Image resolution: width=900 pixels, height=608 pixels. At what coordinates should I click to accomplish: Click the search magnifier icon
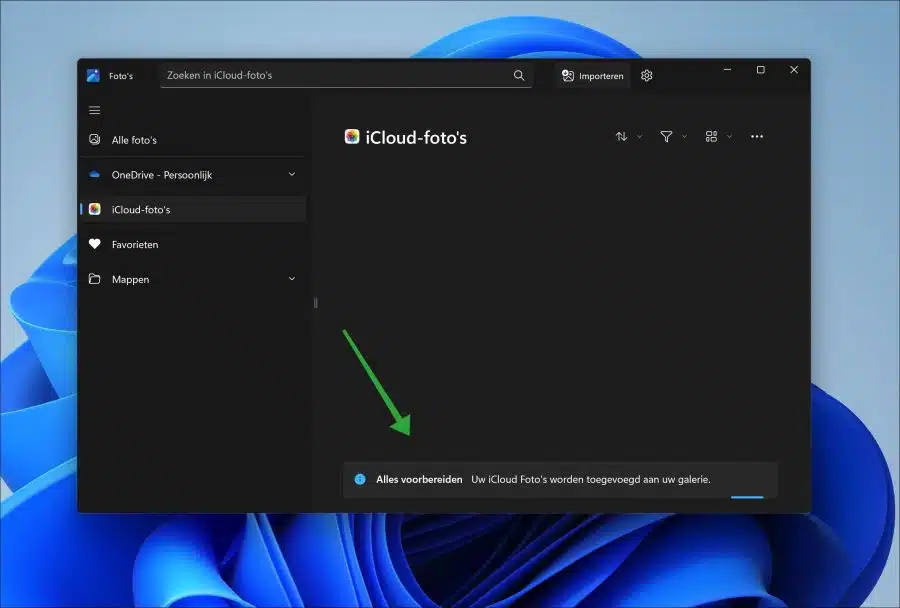tap(519, 75)
